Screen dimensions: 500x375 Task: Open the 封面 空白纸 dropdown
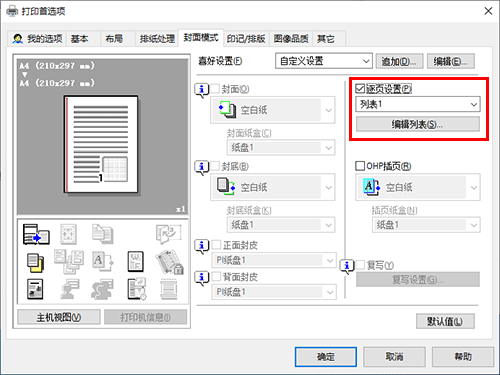click(273, 110)
